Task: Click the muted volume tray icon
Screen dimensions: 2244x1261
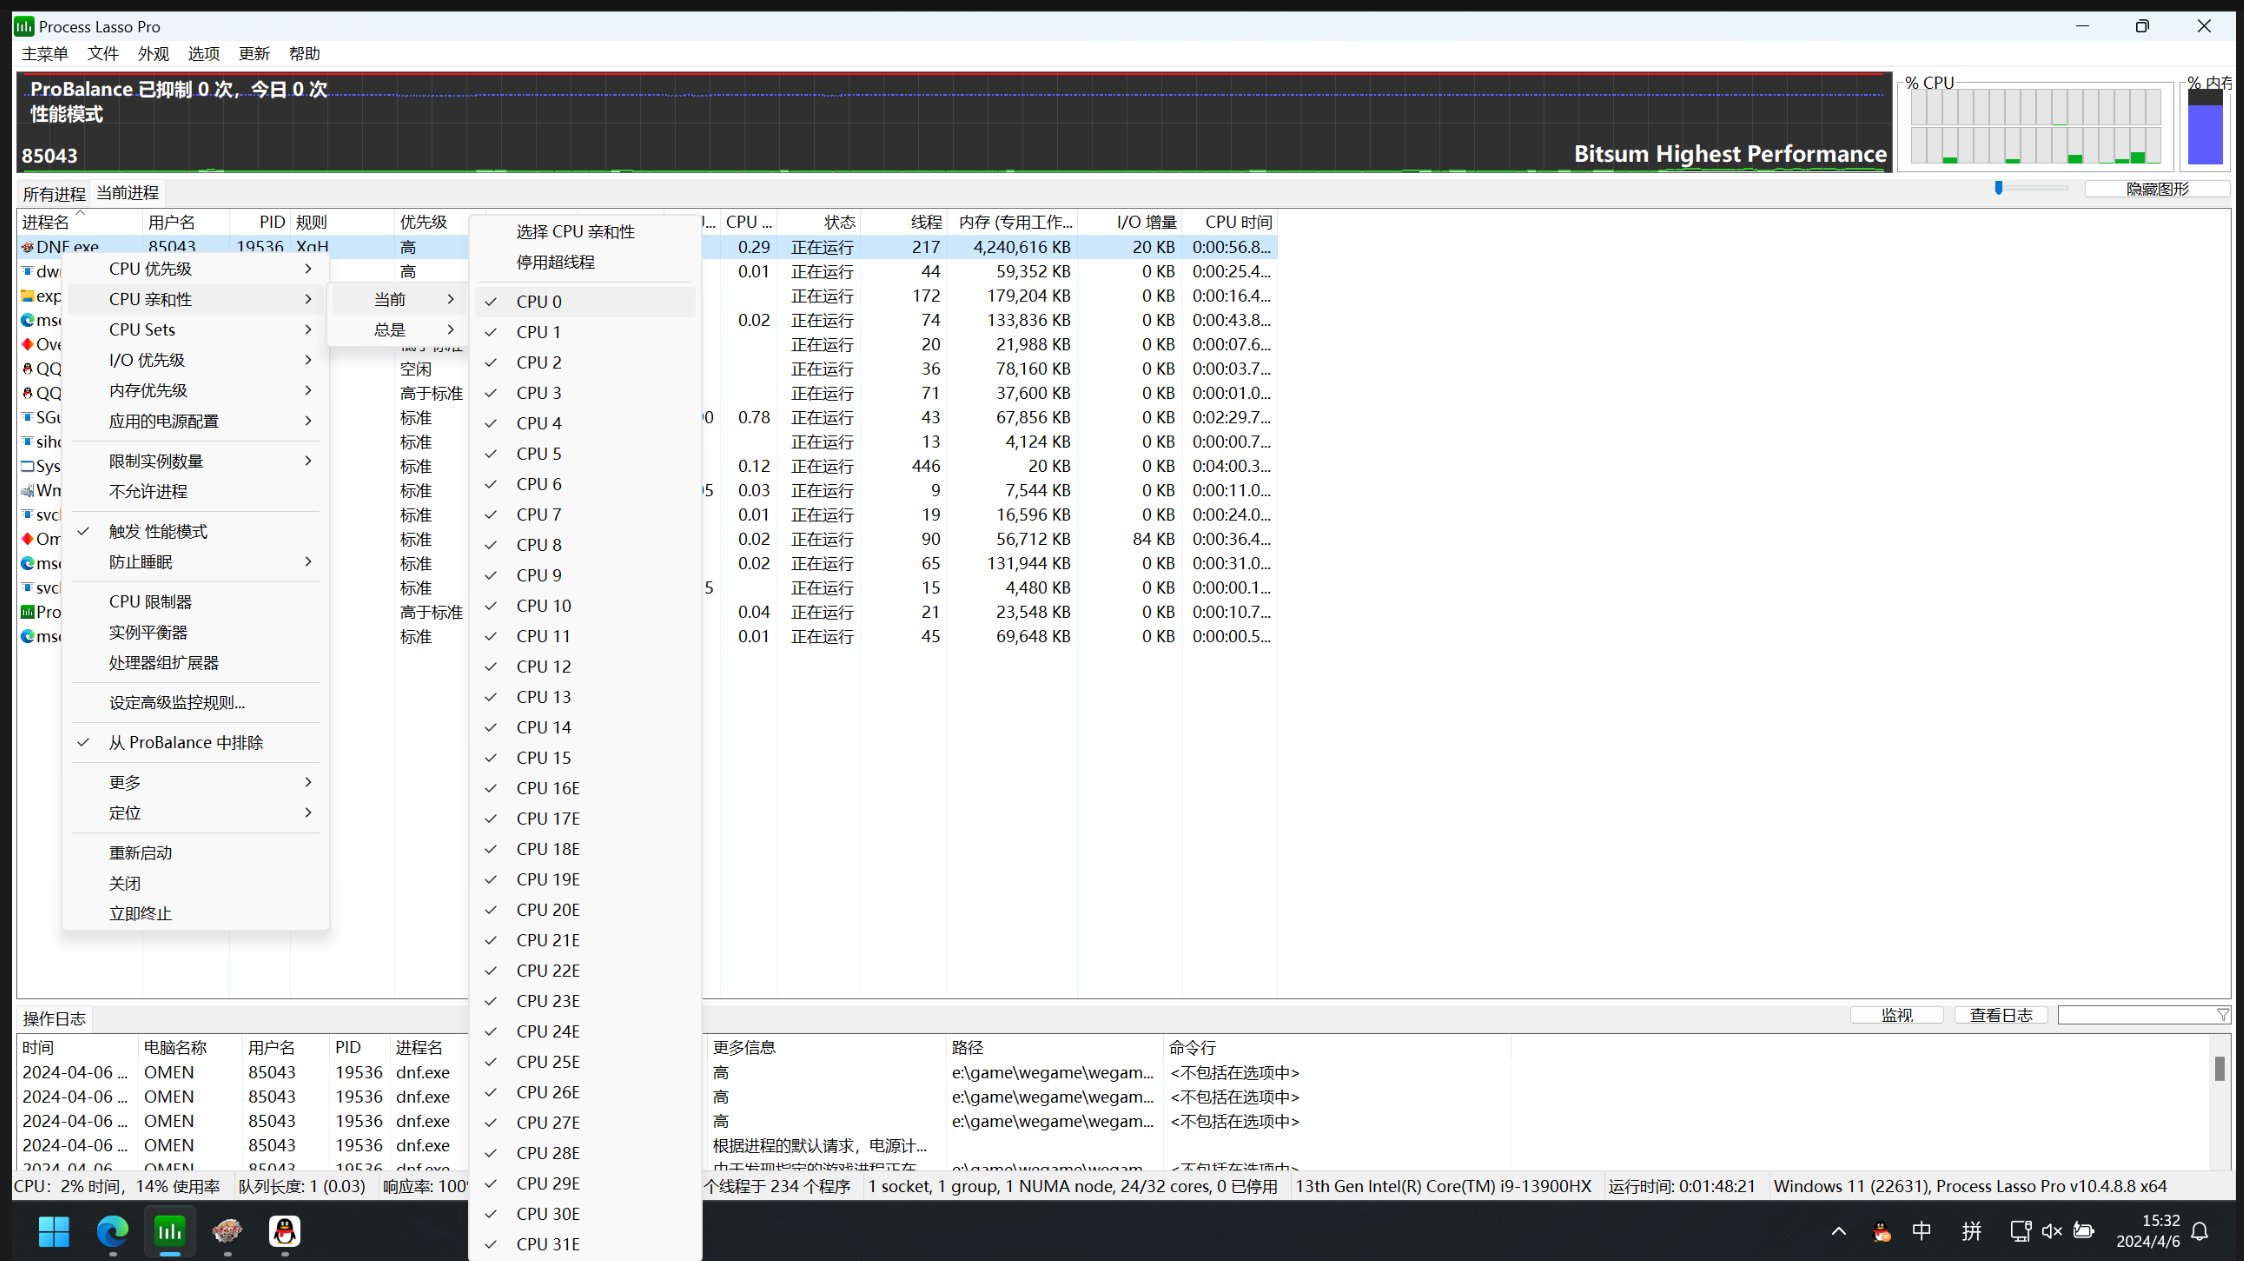Action: point(2052,1232)
